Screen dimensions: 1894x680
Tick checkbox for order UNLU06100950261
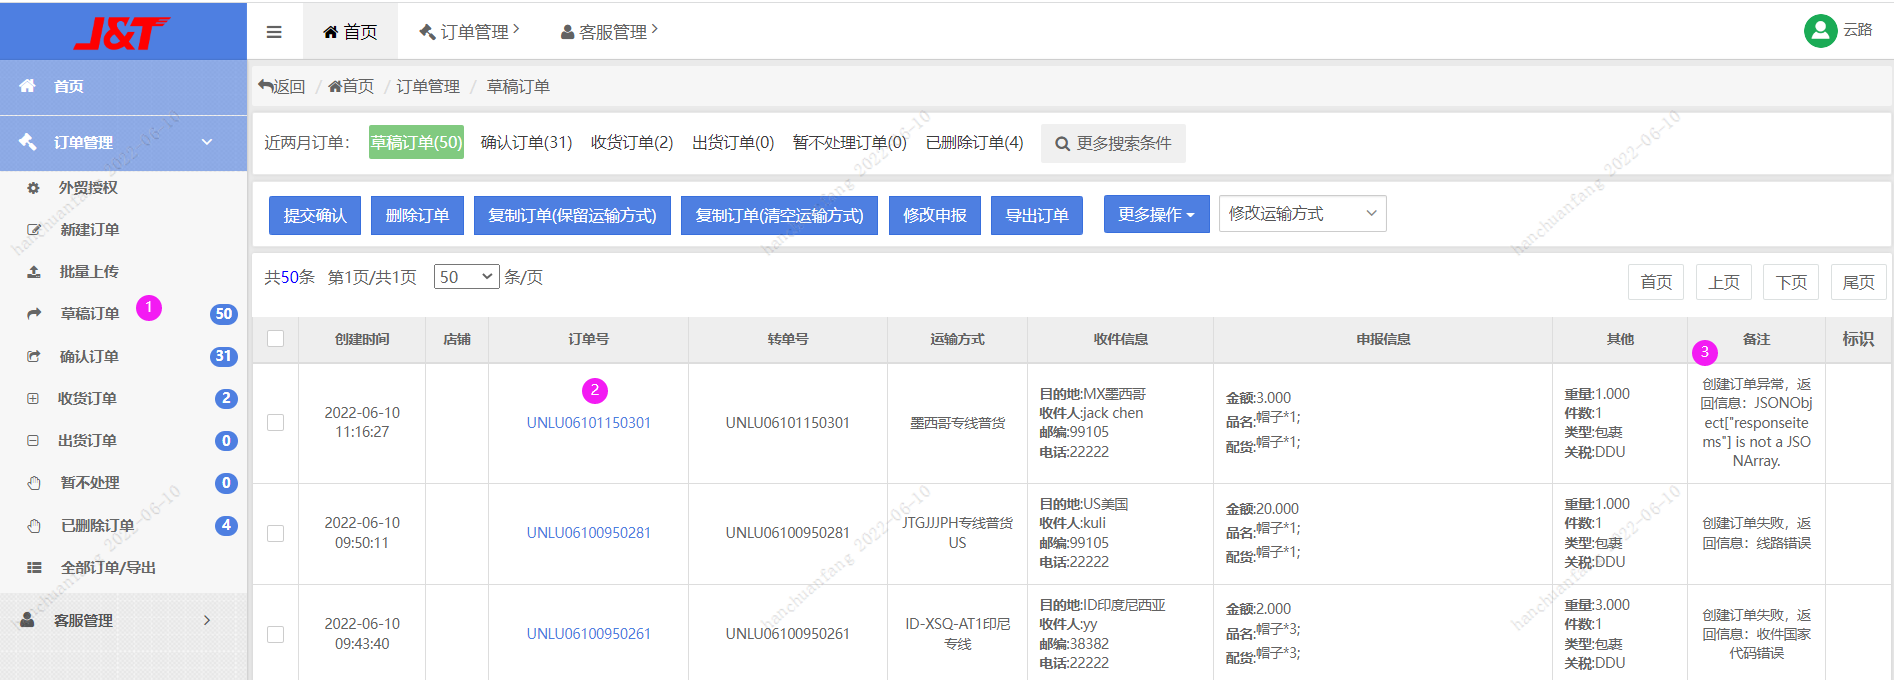coord(276,634)
